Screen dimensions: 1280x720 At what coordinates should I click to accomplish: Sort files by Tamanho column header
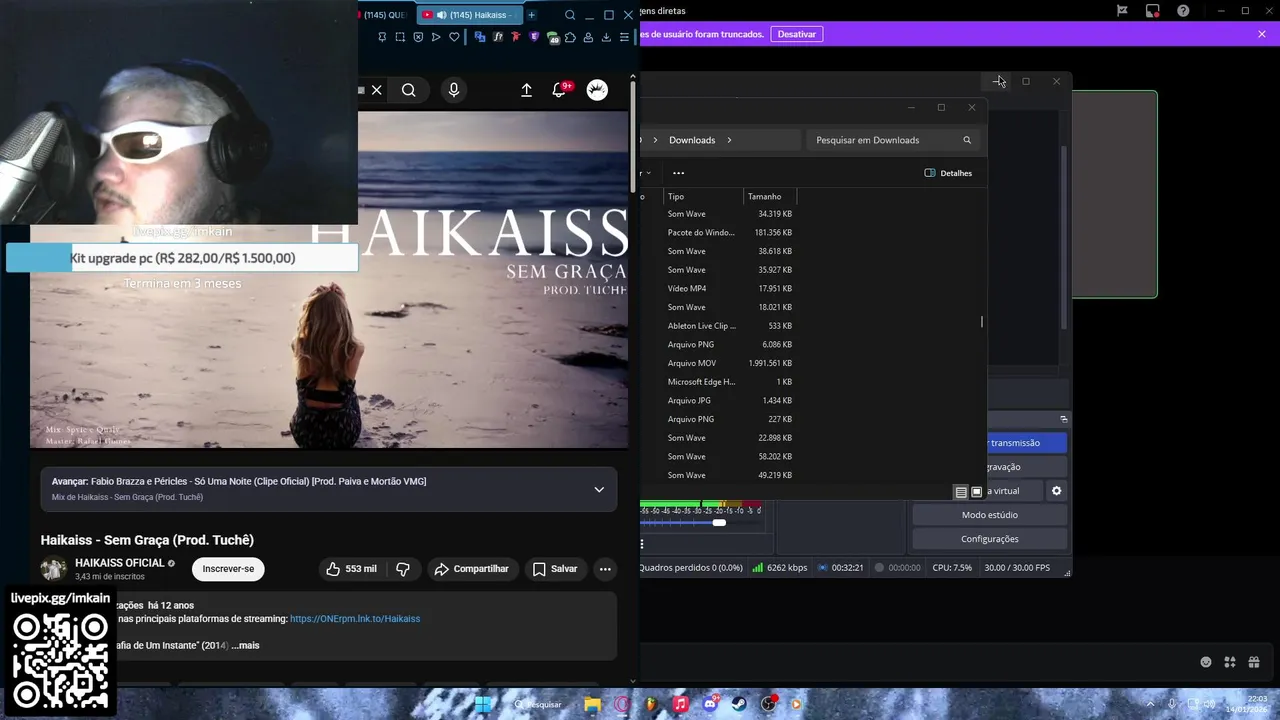770,197
